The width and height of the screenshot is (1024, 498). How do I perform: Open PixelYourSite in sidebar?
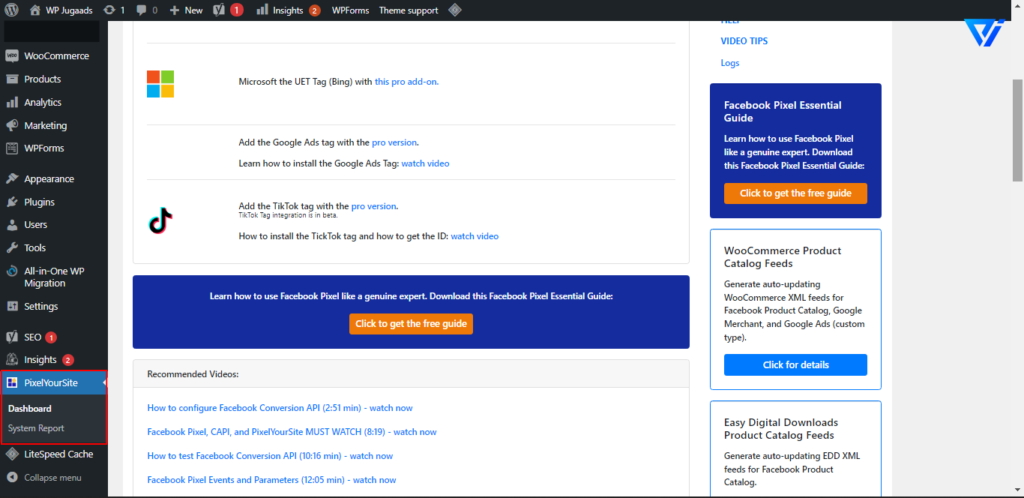(54, 382)
